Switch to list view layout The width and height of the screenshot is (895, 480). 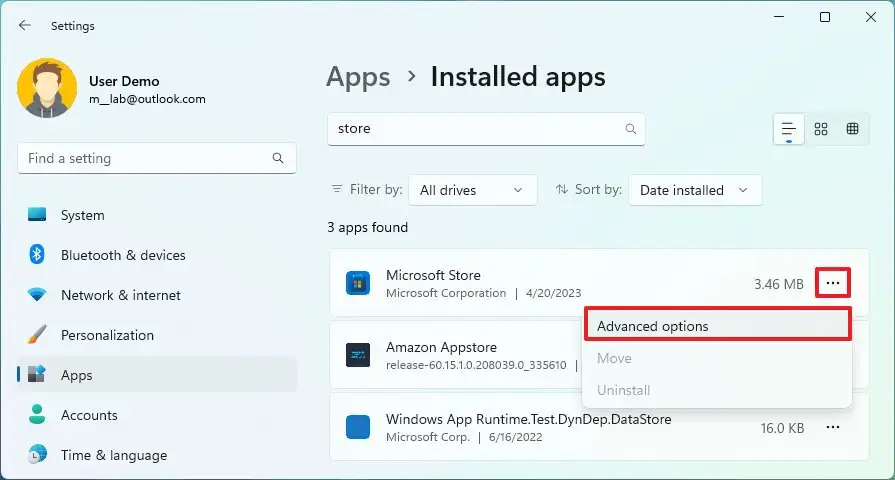[789, 129]
